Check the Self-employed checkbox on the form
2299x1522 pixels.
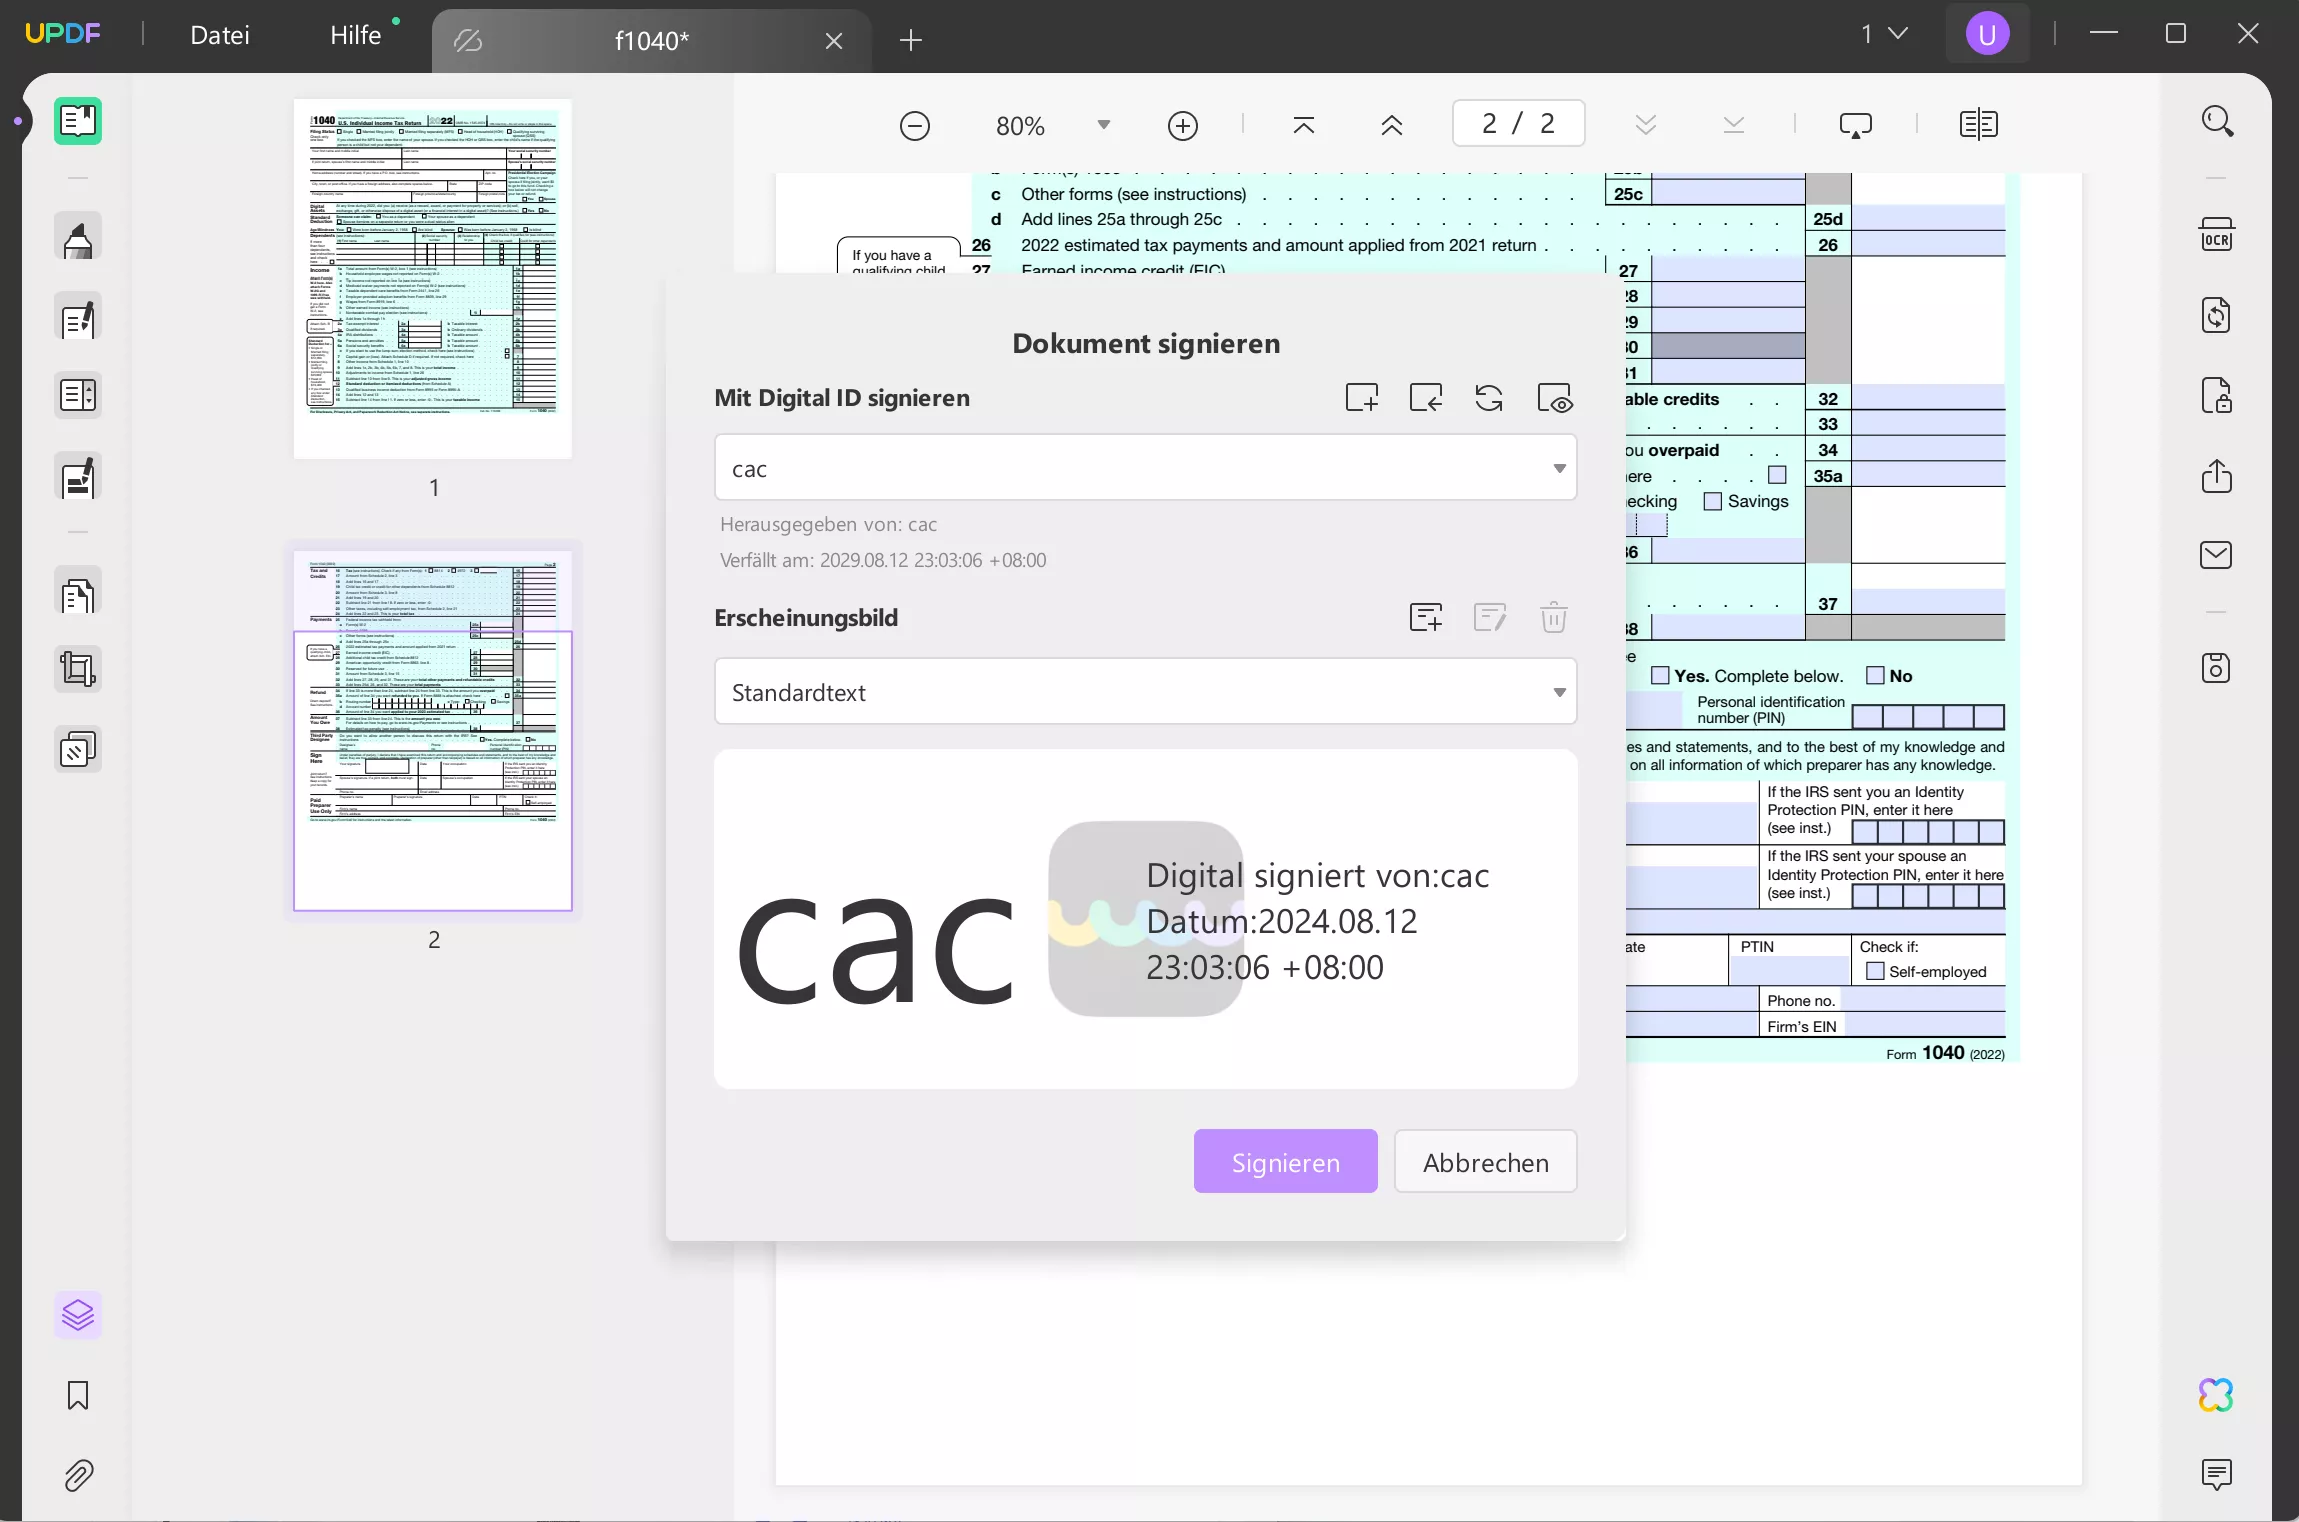tap(1874, 972)
